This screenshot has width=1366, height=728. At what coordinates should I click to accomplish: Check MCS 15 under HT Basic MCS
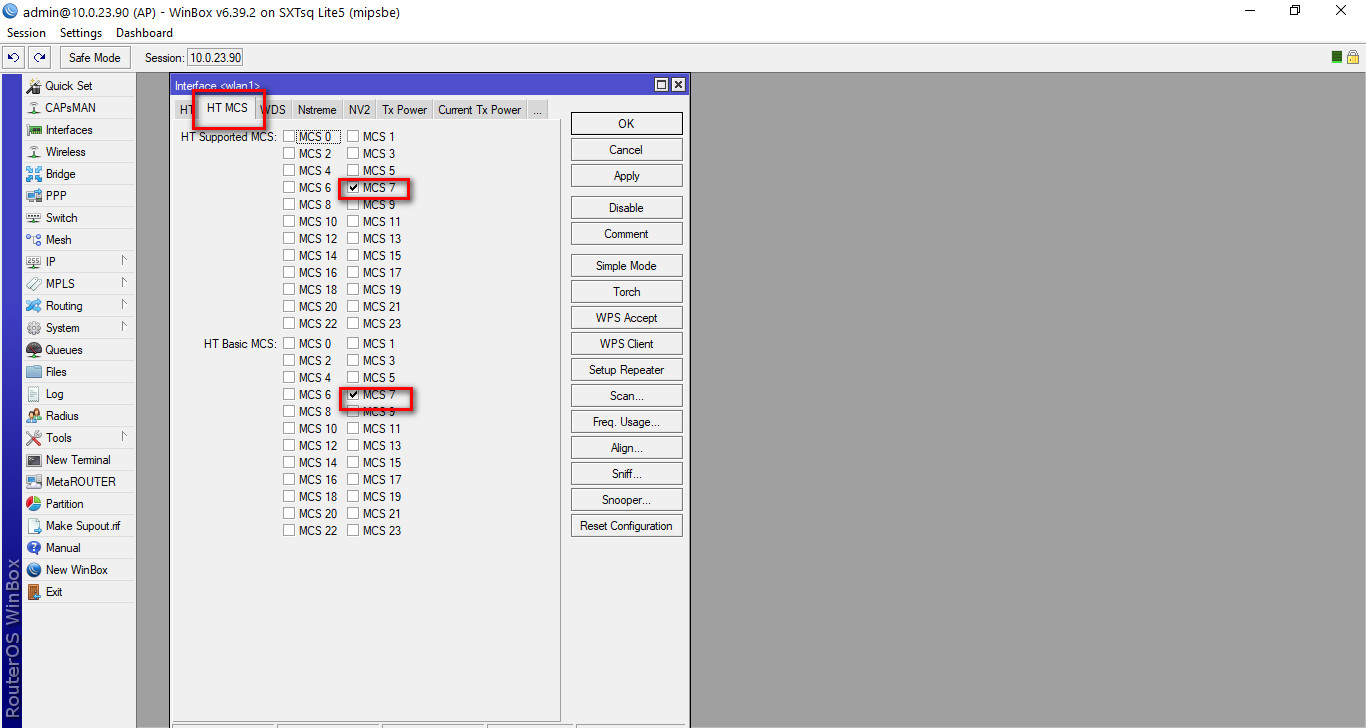click(x=354, y=463)
